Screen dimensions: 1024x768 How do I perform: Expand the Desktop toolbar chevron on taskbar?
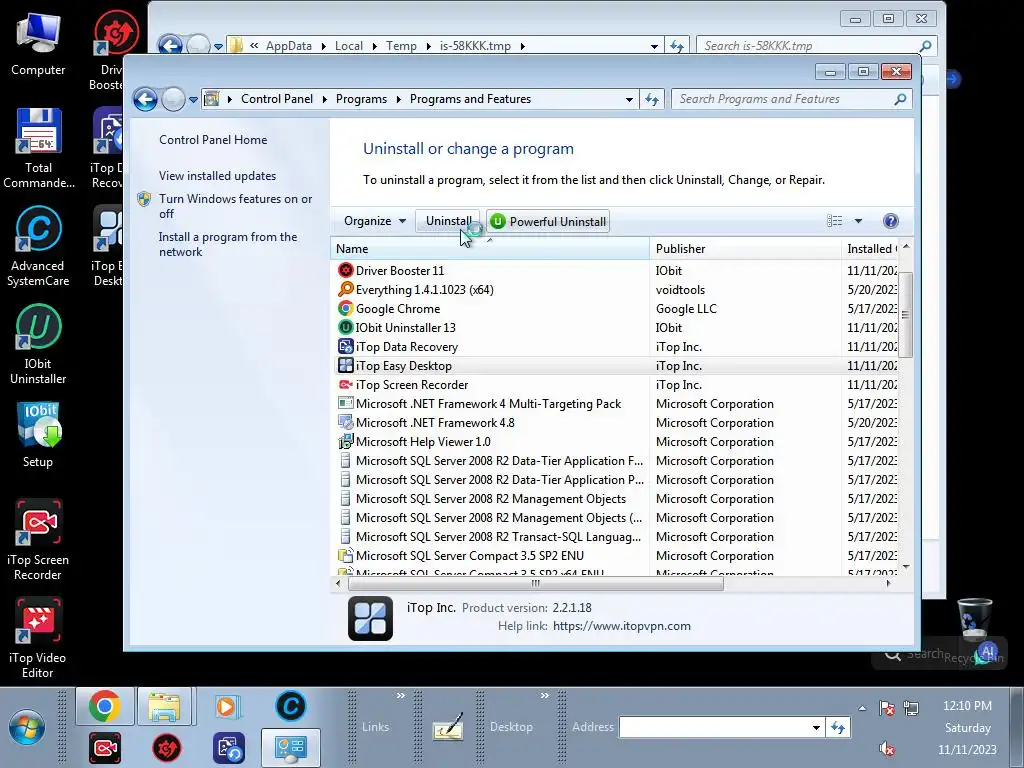click(545, 696)
